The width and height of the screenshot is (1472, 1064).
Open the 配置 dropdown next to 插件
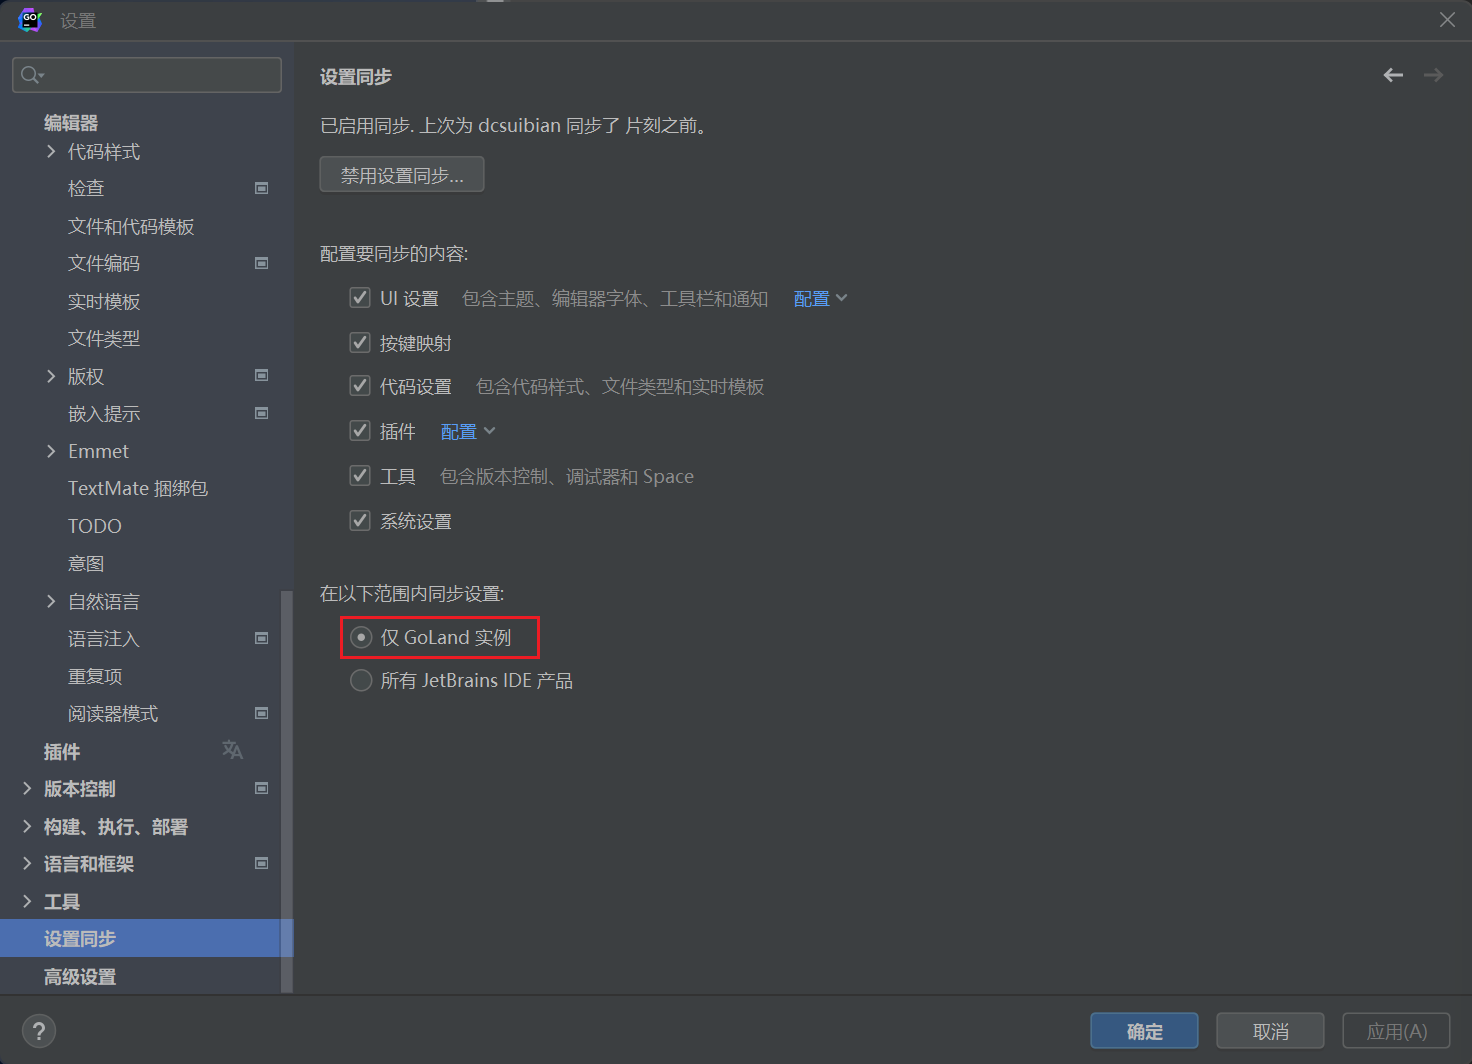(x=468, y=432)
